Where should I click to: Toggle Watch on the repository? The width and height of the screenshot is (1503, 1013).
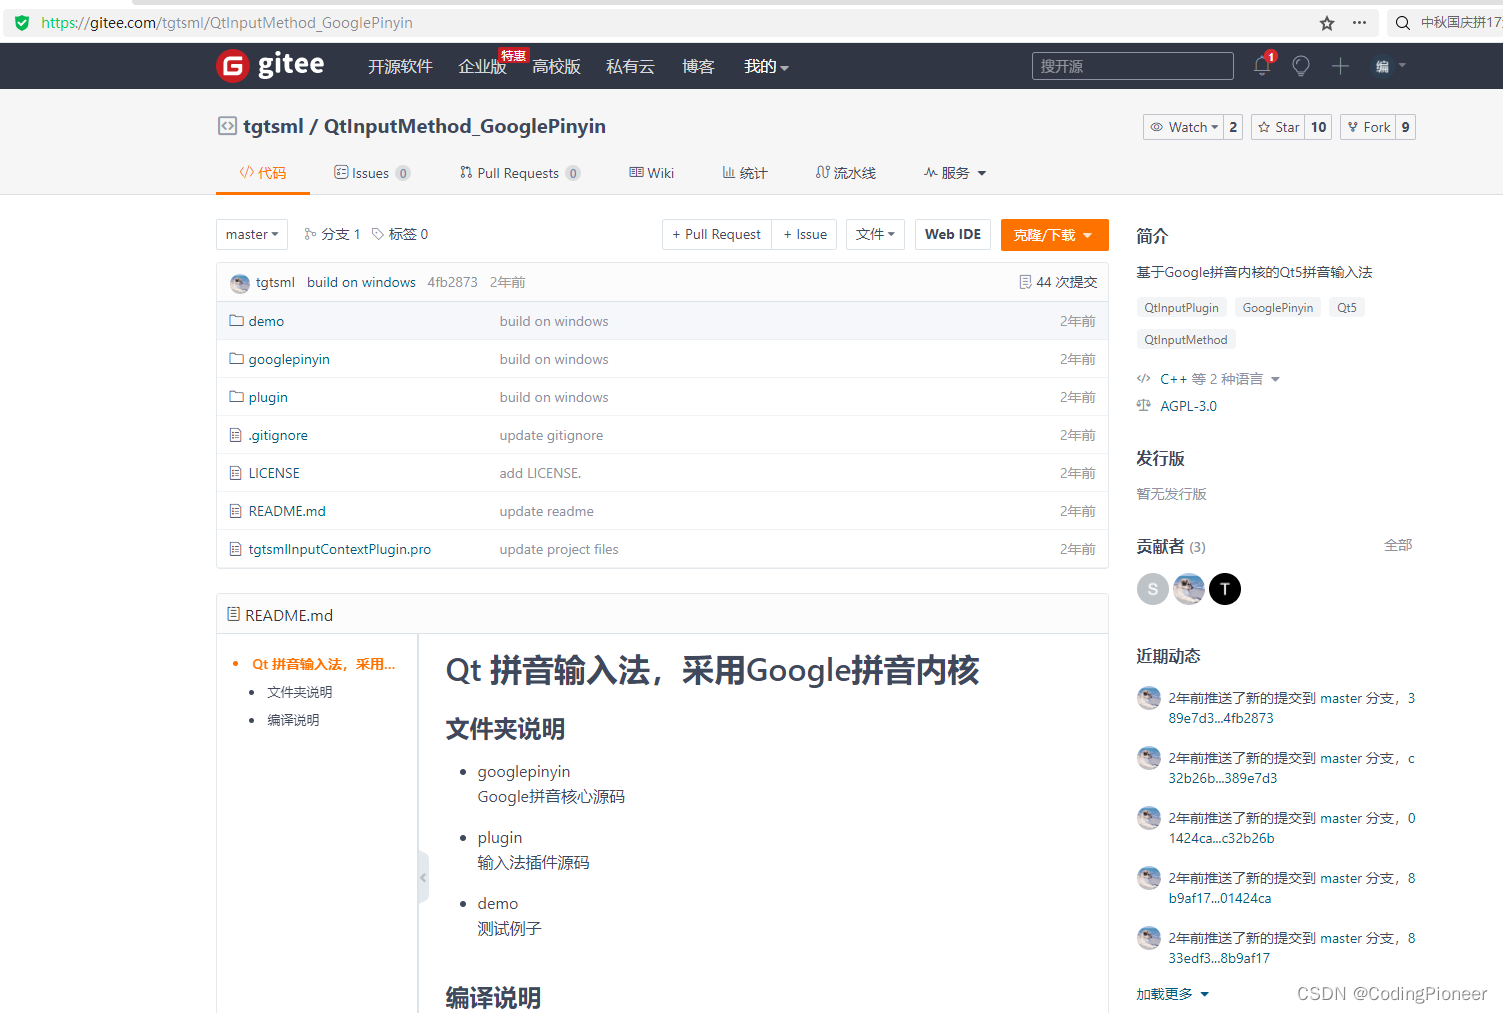1184,127
